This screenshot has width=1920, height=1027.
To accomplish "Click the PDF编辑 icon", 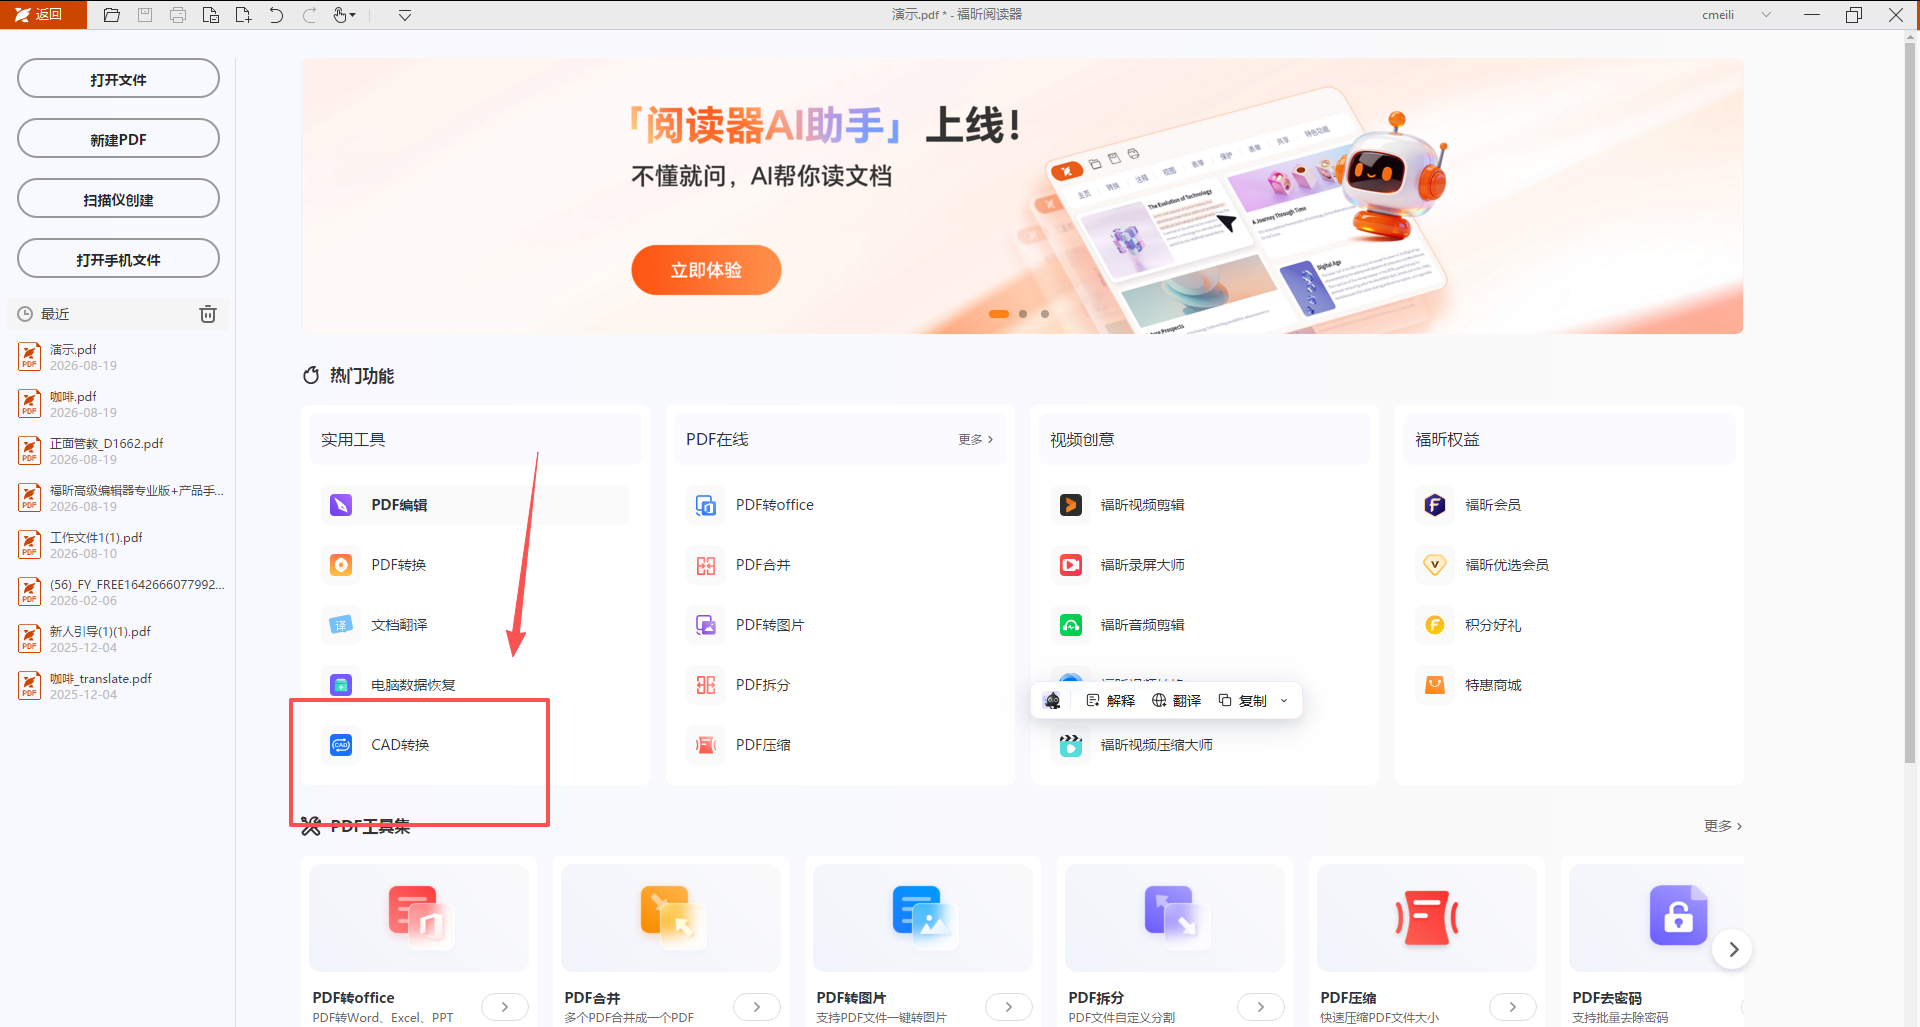I will [341, 505].
